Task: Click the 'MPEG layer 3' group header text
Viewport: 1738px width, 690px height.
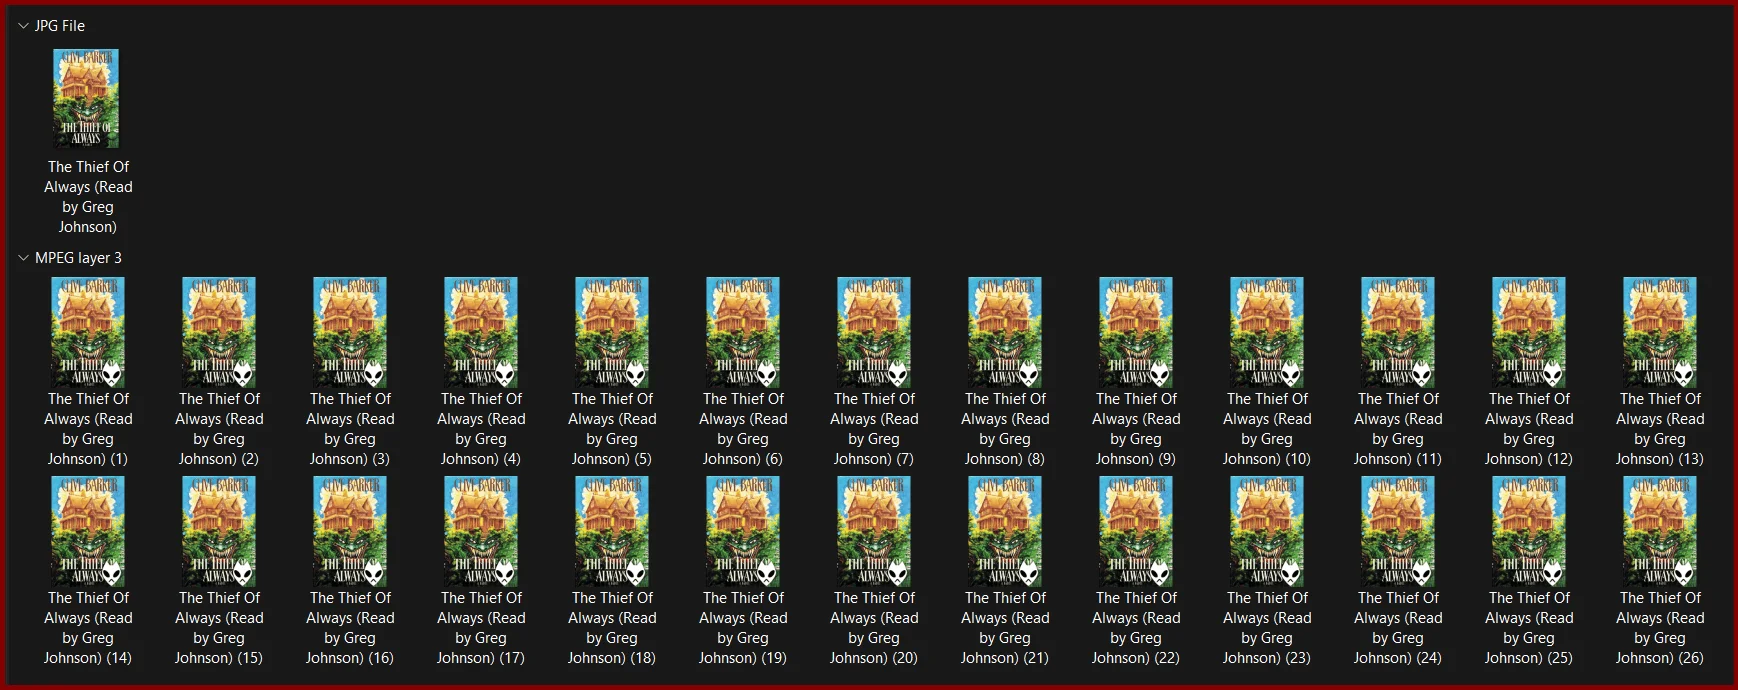Action: click(78, 258)
